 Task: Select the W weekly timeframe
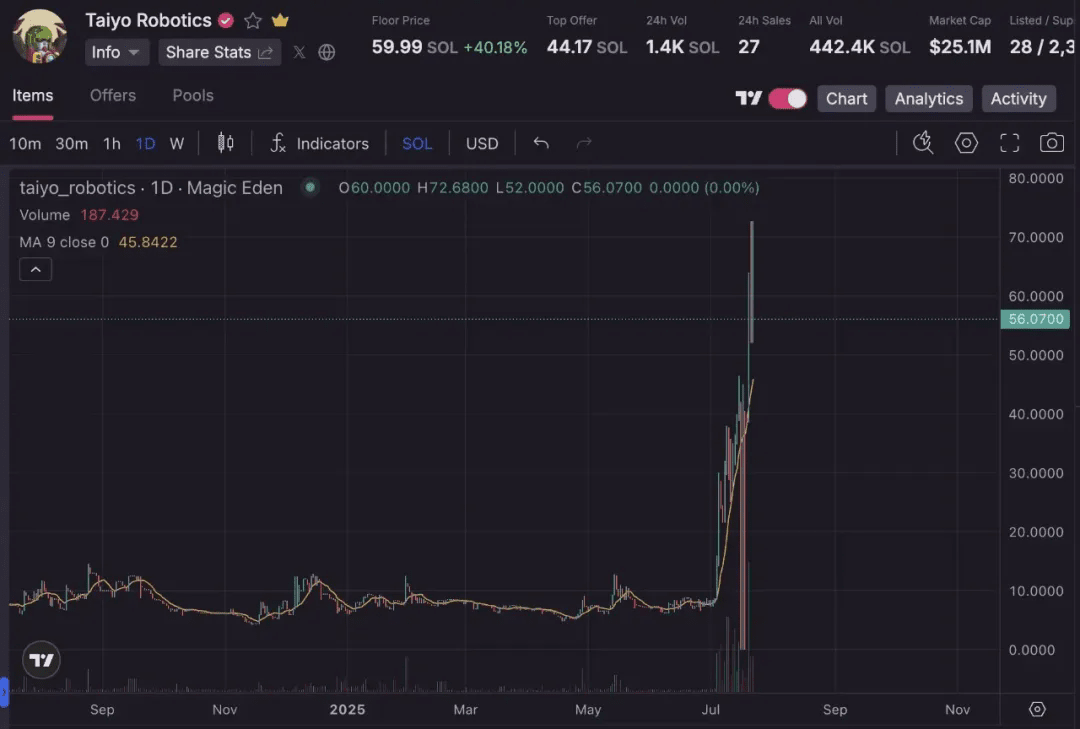(177, 143)
